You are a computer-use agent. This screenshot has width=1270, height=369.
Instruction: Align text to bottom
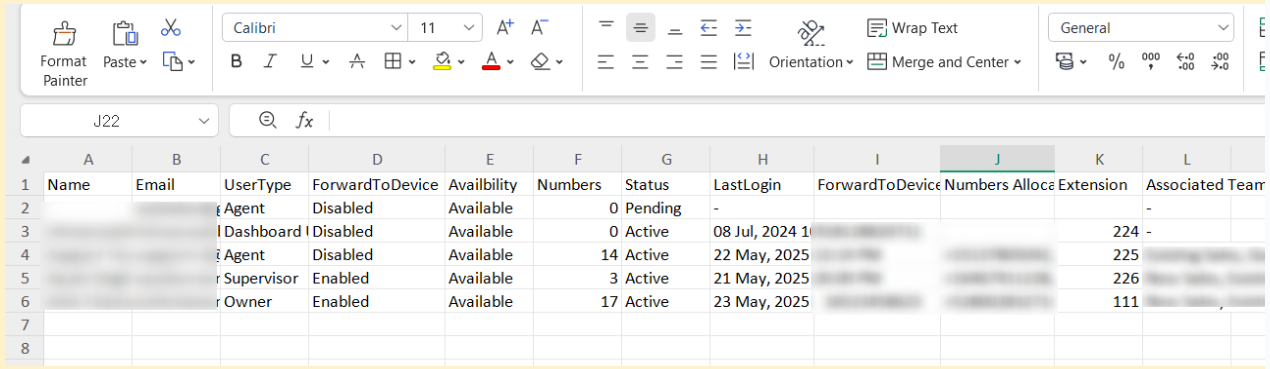(675, 28)
